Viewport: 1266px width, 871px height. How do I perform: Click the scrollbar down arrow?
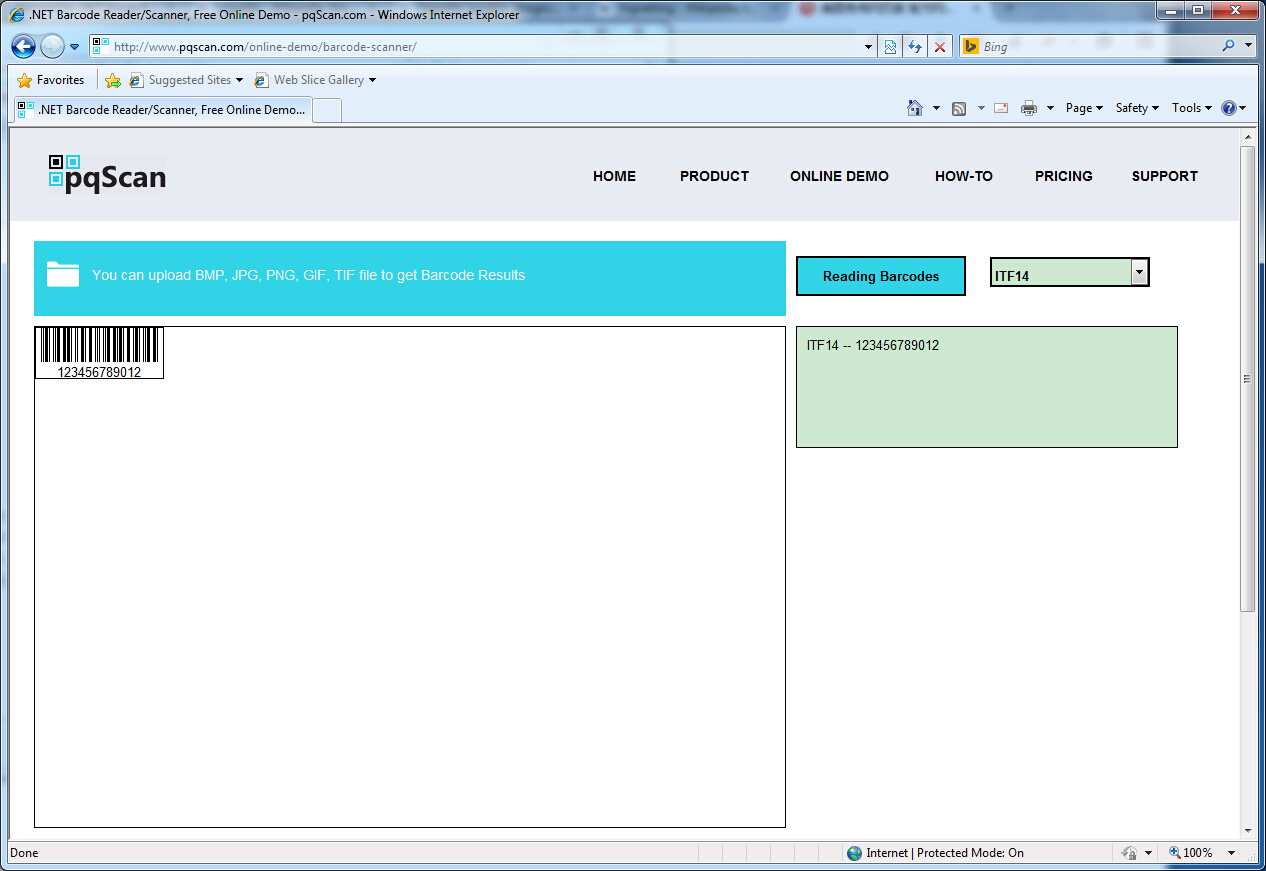[x=1247, y=830]
